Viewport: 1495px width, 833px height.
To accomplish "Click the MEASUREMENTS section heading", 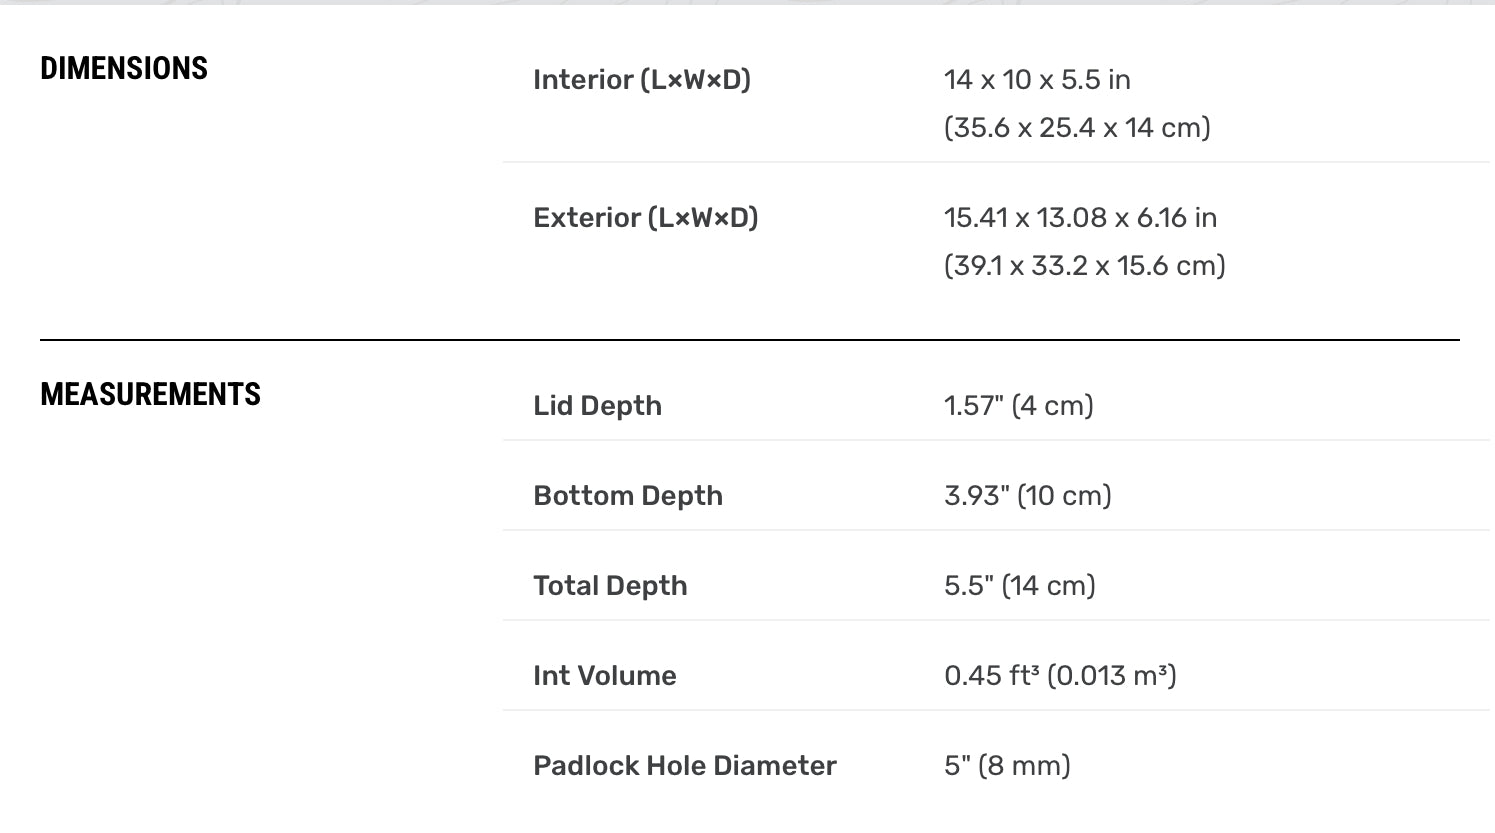I will 150,394.
